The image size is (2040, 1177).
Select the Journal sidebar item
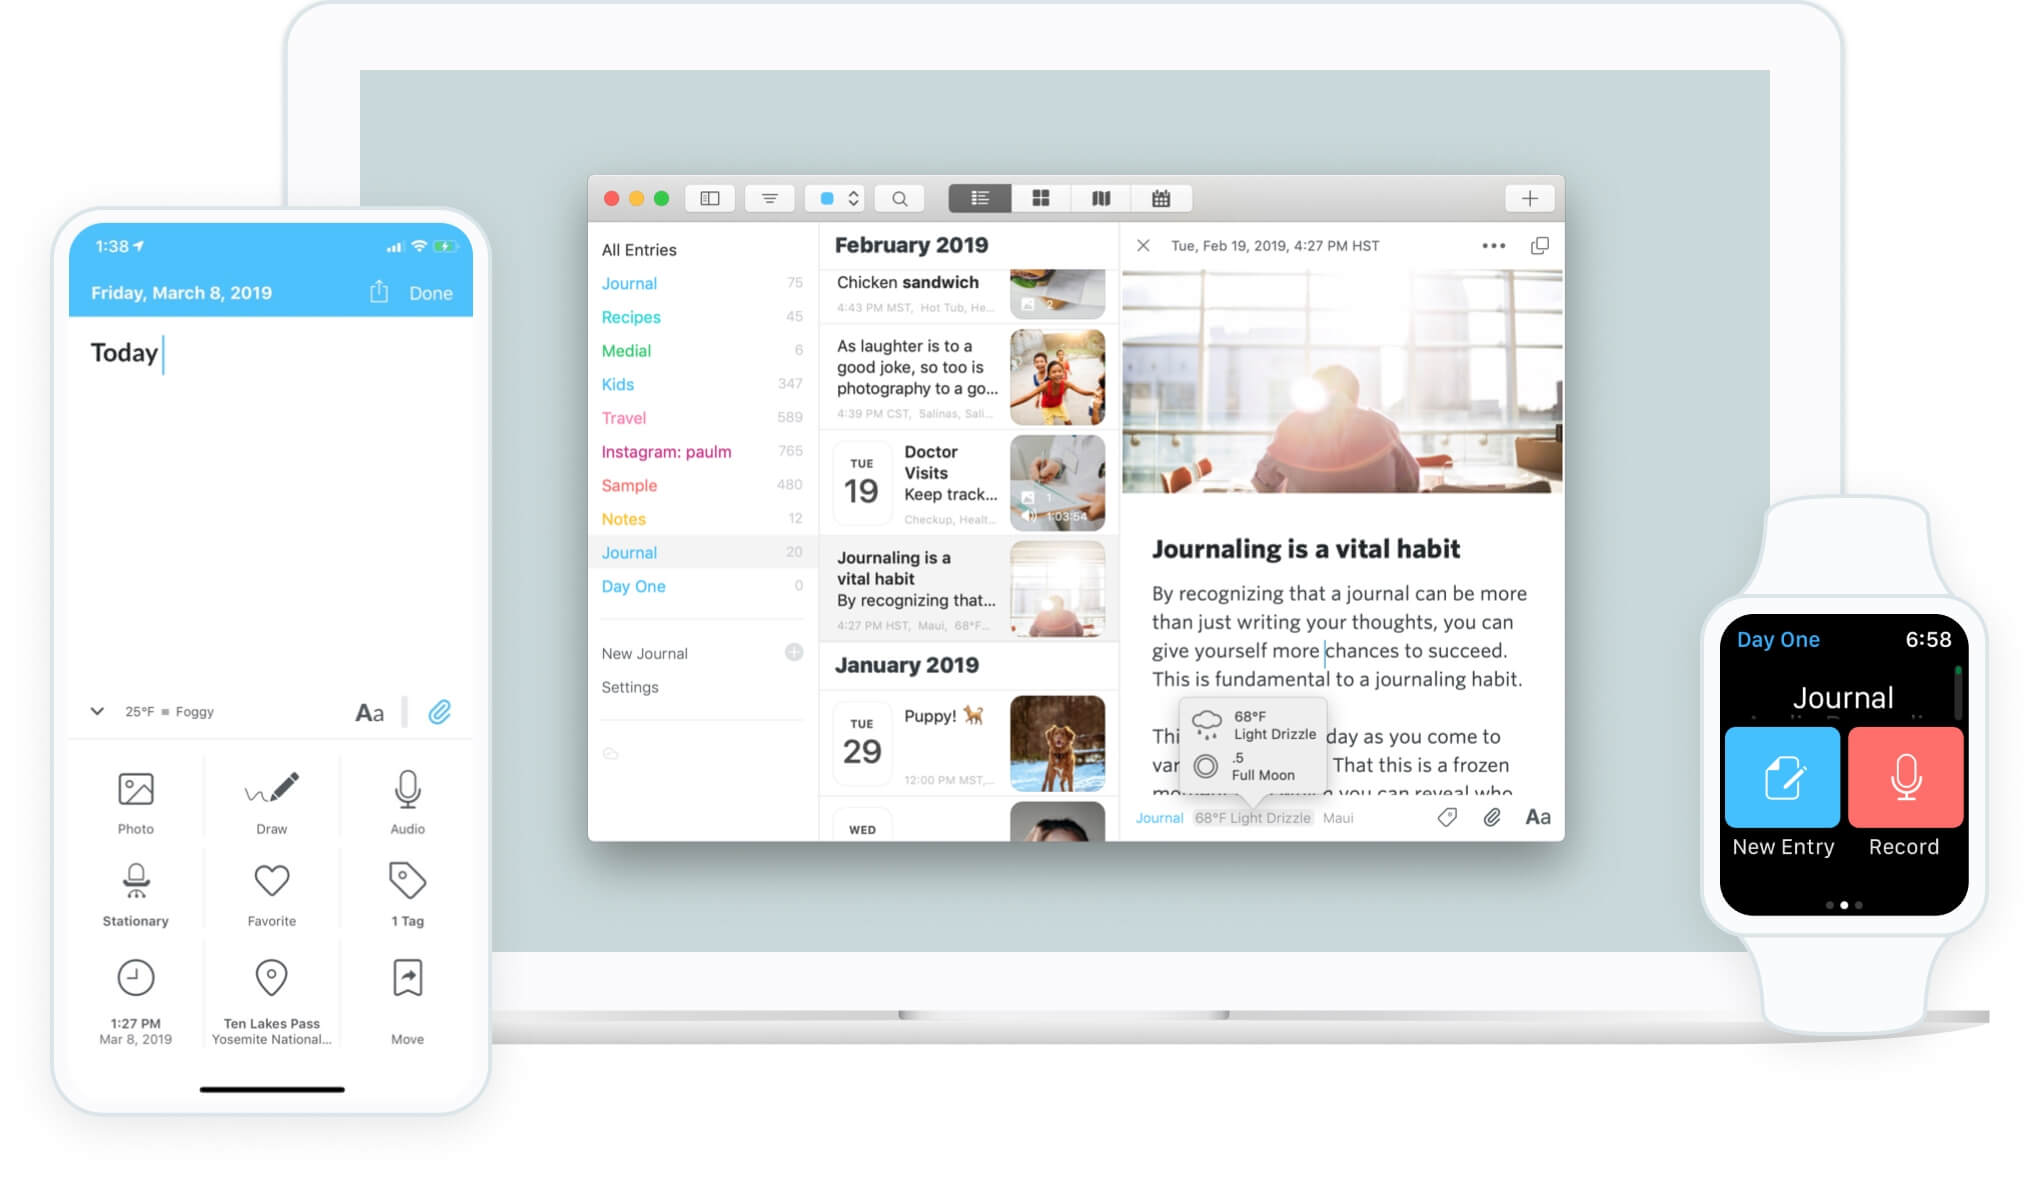click(x=628, y=552)
